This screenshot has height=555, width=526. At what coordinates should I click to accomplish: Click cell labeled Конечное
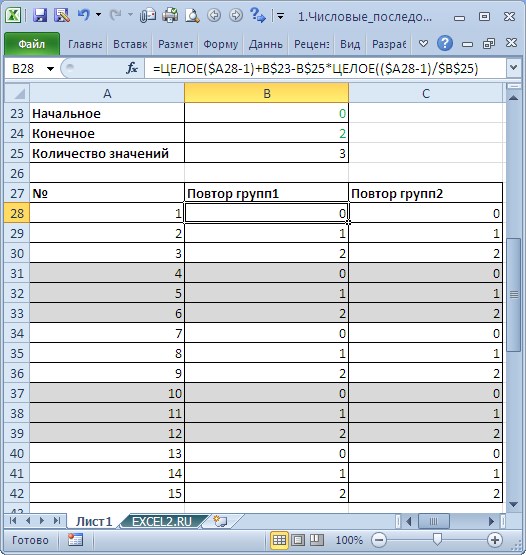point(107,133)
